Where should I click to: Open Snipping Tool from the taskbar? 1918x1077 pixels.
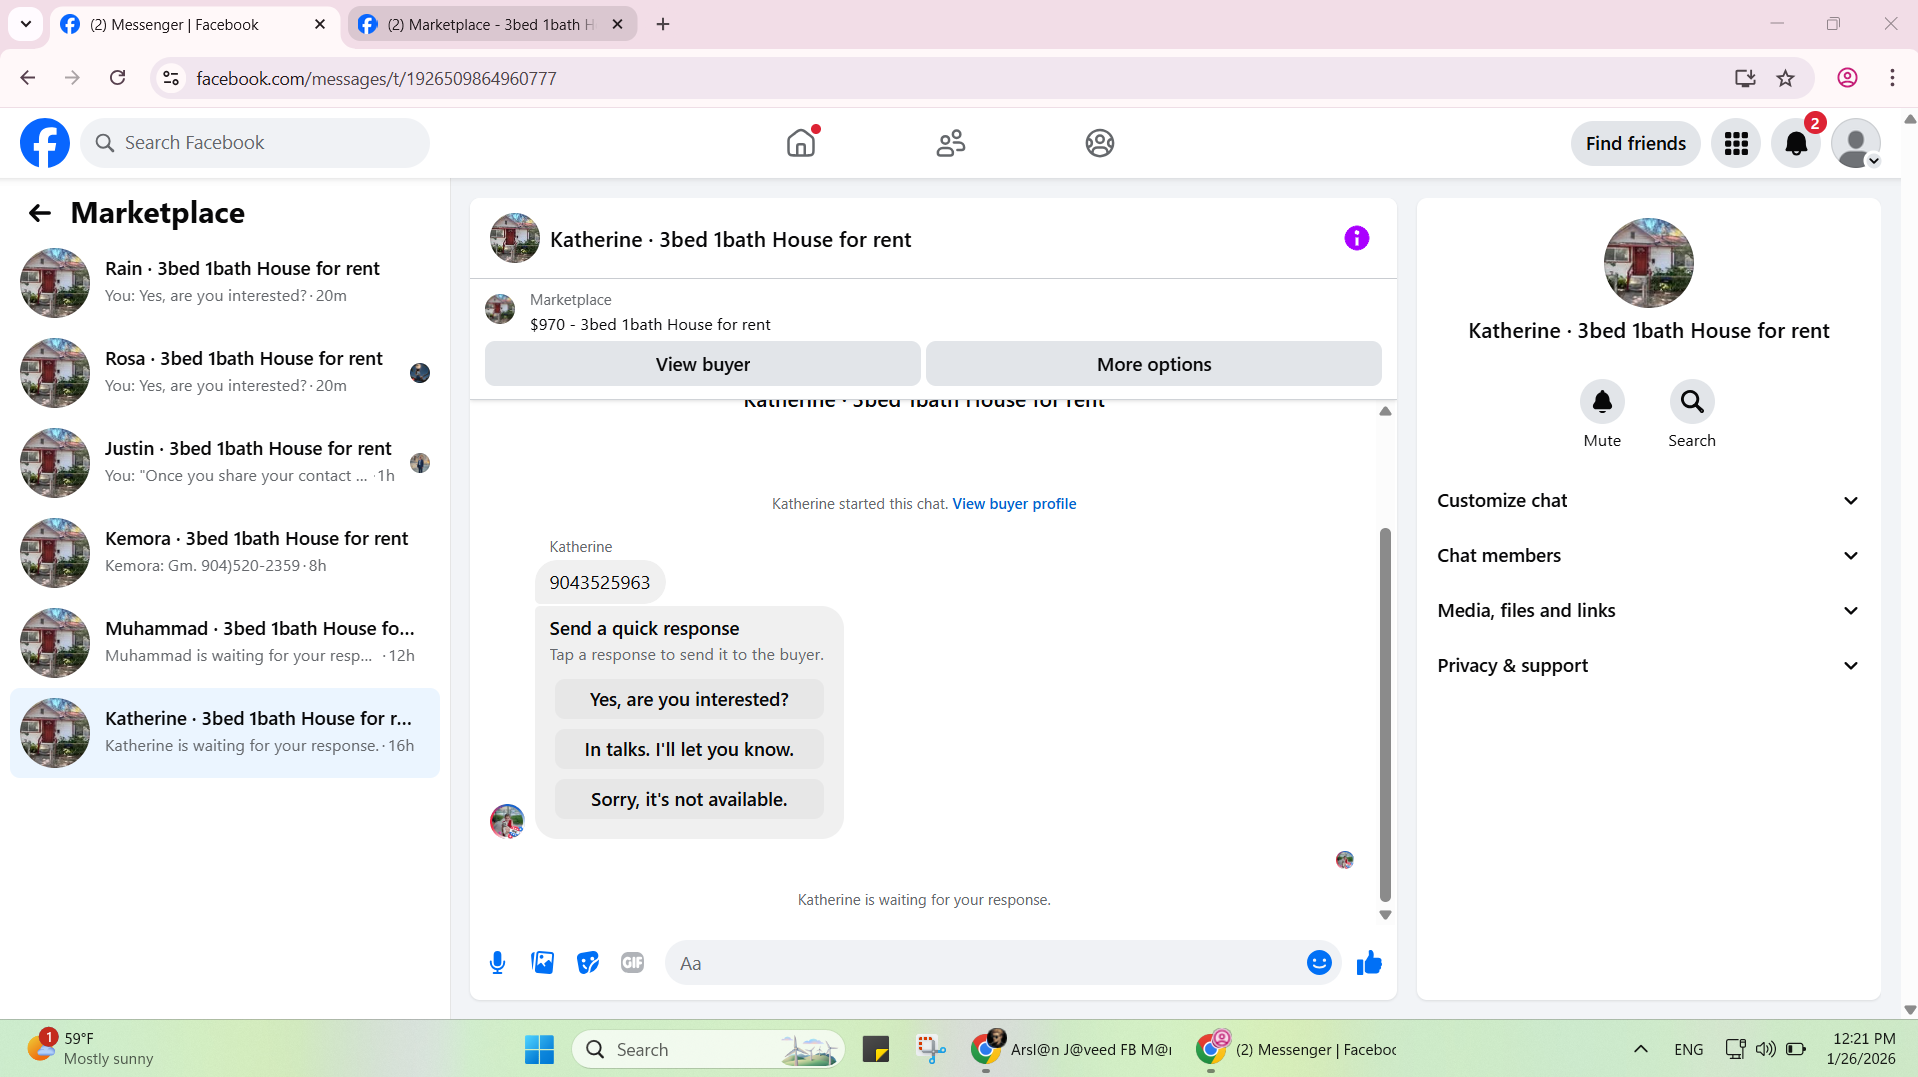click(931, 1049)
